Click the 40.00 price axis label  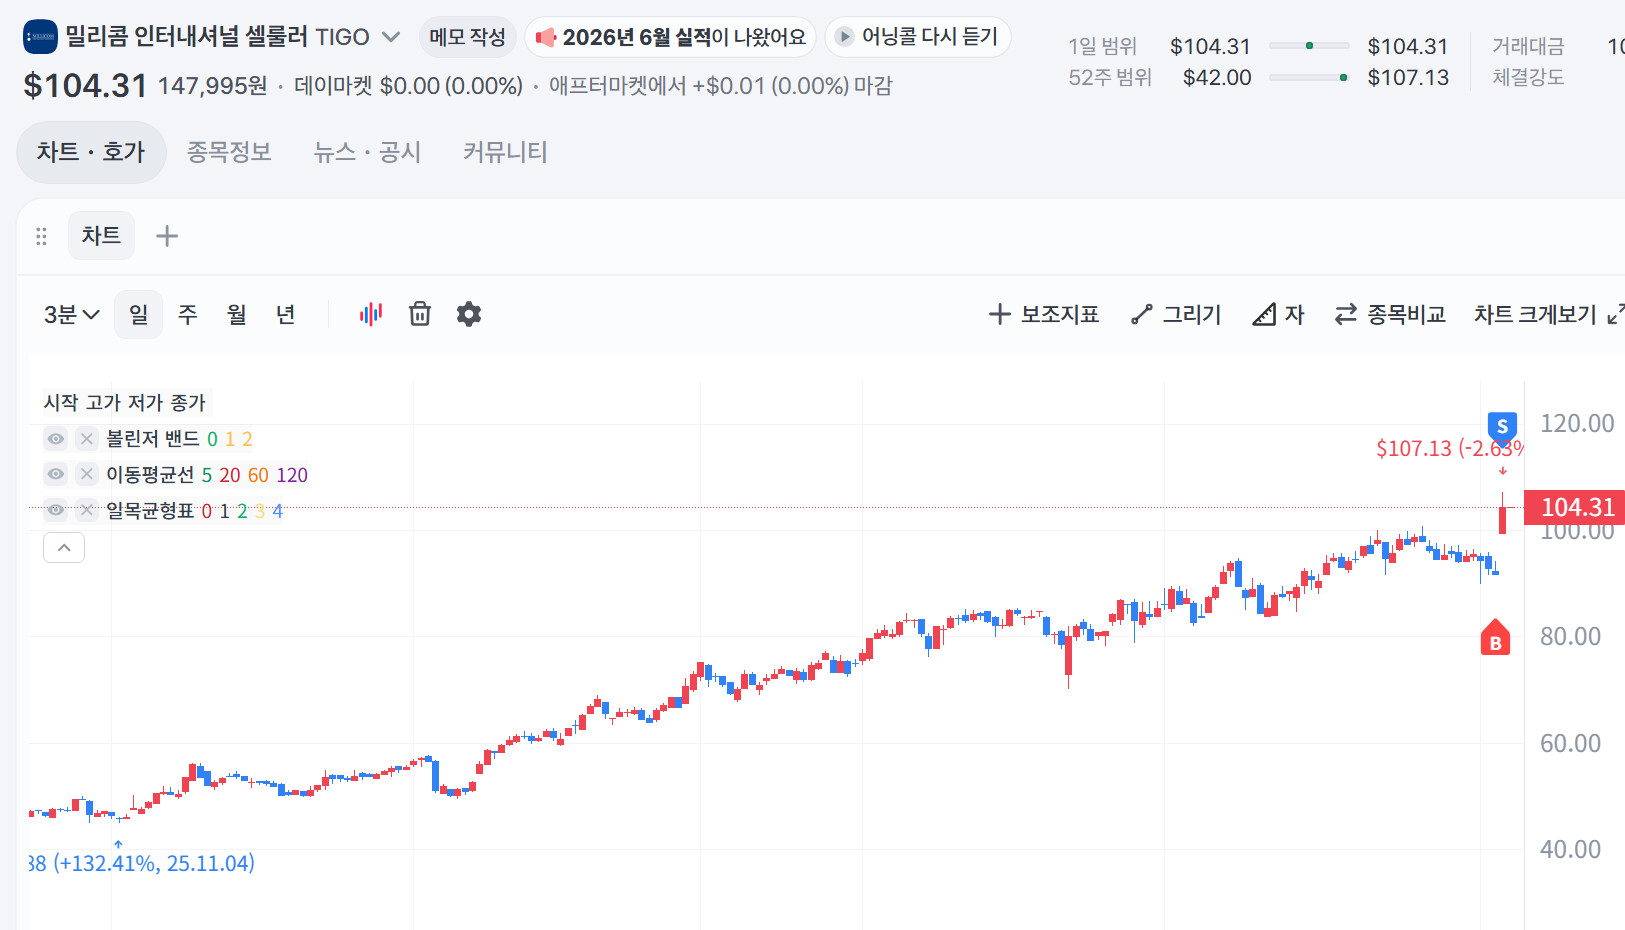coord(1570,849)
